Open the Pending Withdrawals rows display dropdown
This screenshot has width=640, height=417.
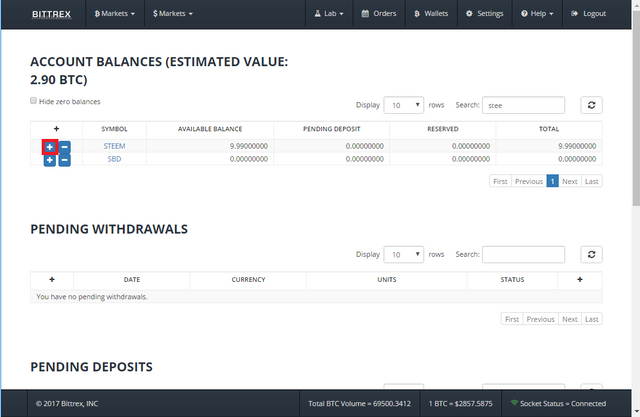tap(404, 255)
